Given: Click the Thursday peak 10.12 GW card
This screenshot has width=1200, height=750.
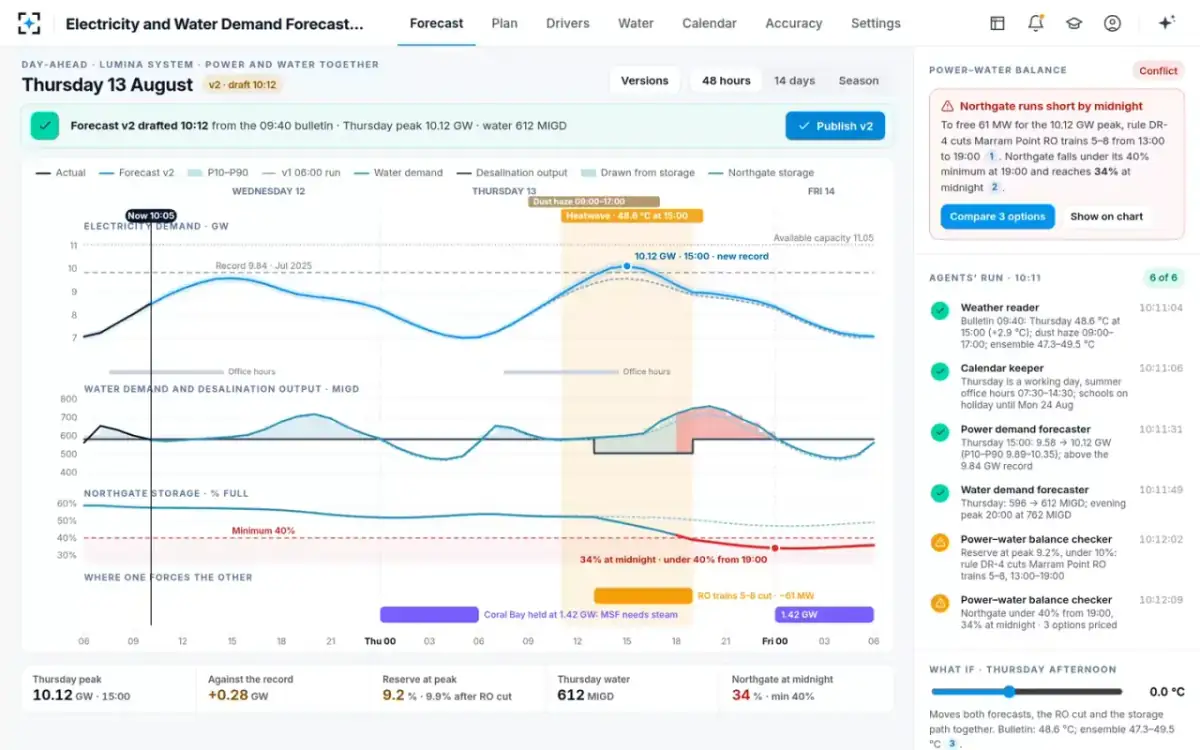Looking at the screenshot, I should point(109,687).
